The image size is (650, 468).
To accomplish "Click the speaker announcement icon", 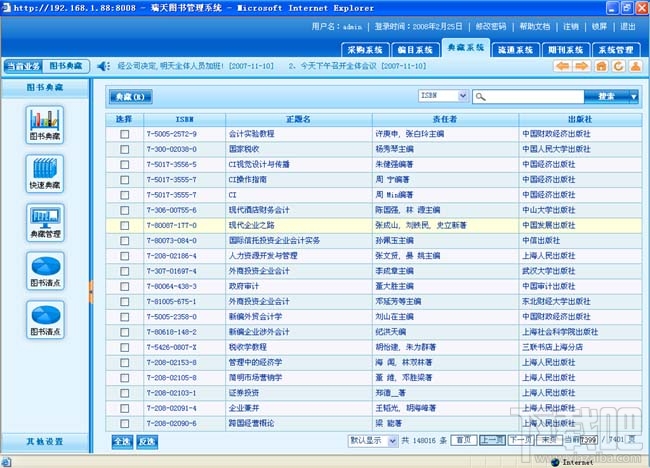I will click(103, 66).
